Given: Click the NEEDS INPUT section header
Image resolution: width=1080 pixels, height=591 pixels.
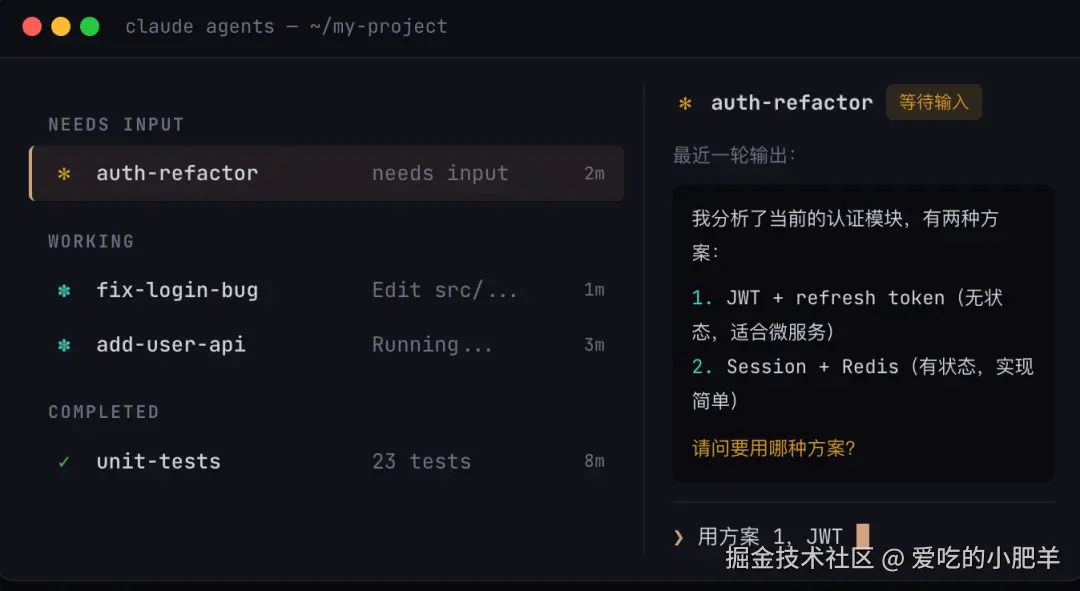Looking at the screenshot, I should (x=116, y=125).
